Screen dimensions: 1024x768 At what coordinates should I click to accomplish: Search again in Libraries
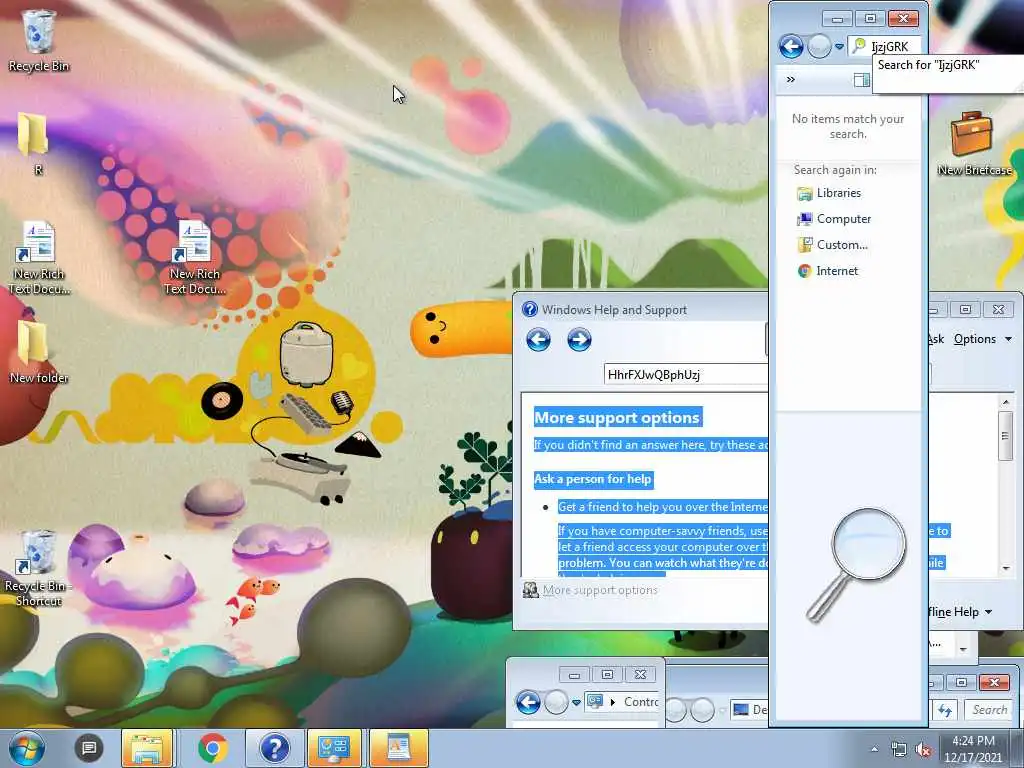tap(829, 193)
